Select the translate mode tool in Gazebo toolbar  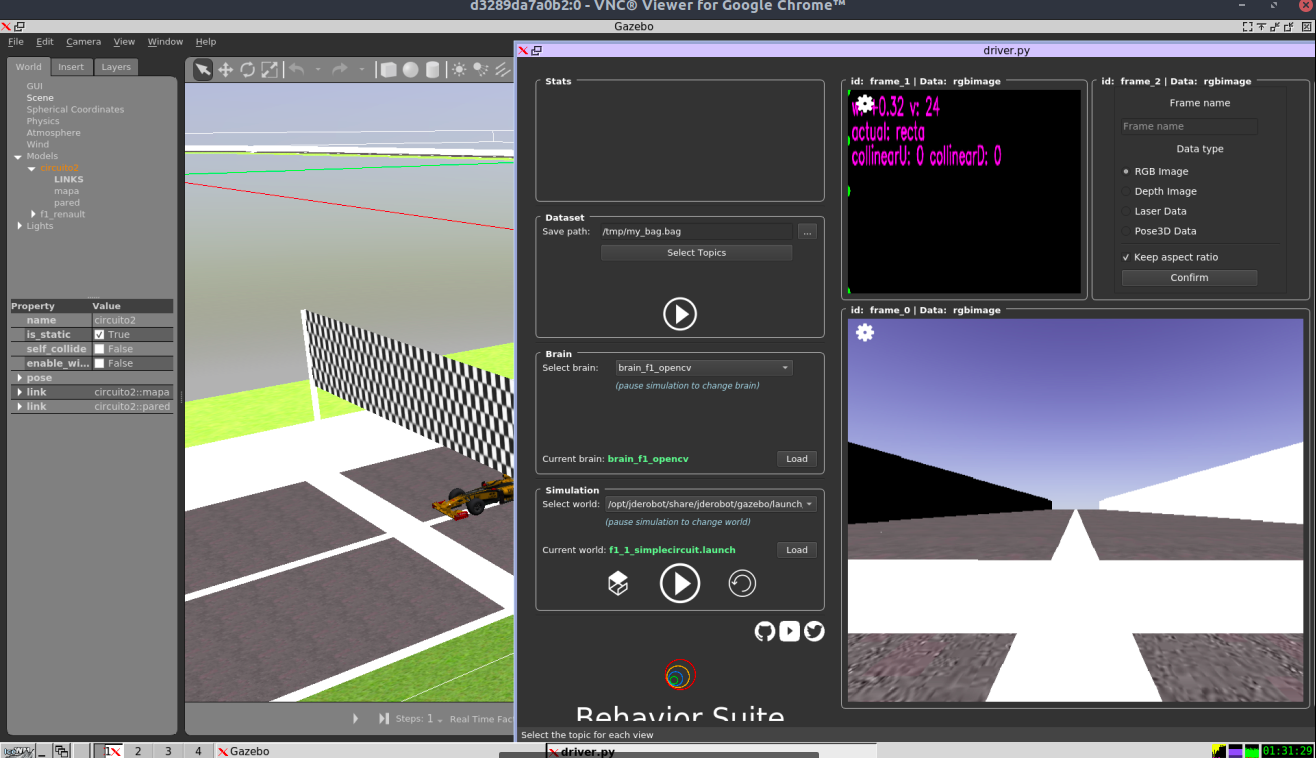coord(225,69)
